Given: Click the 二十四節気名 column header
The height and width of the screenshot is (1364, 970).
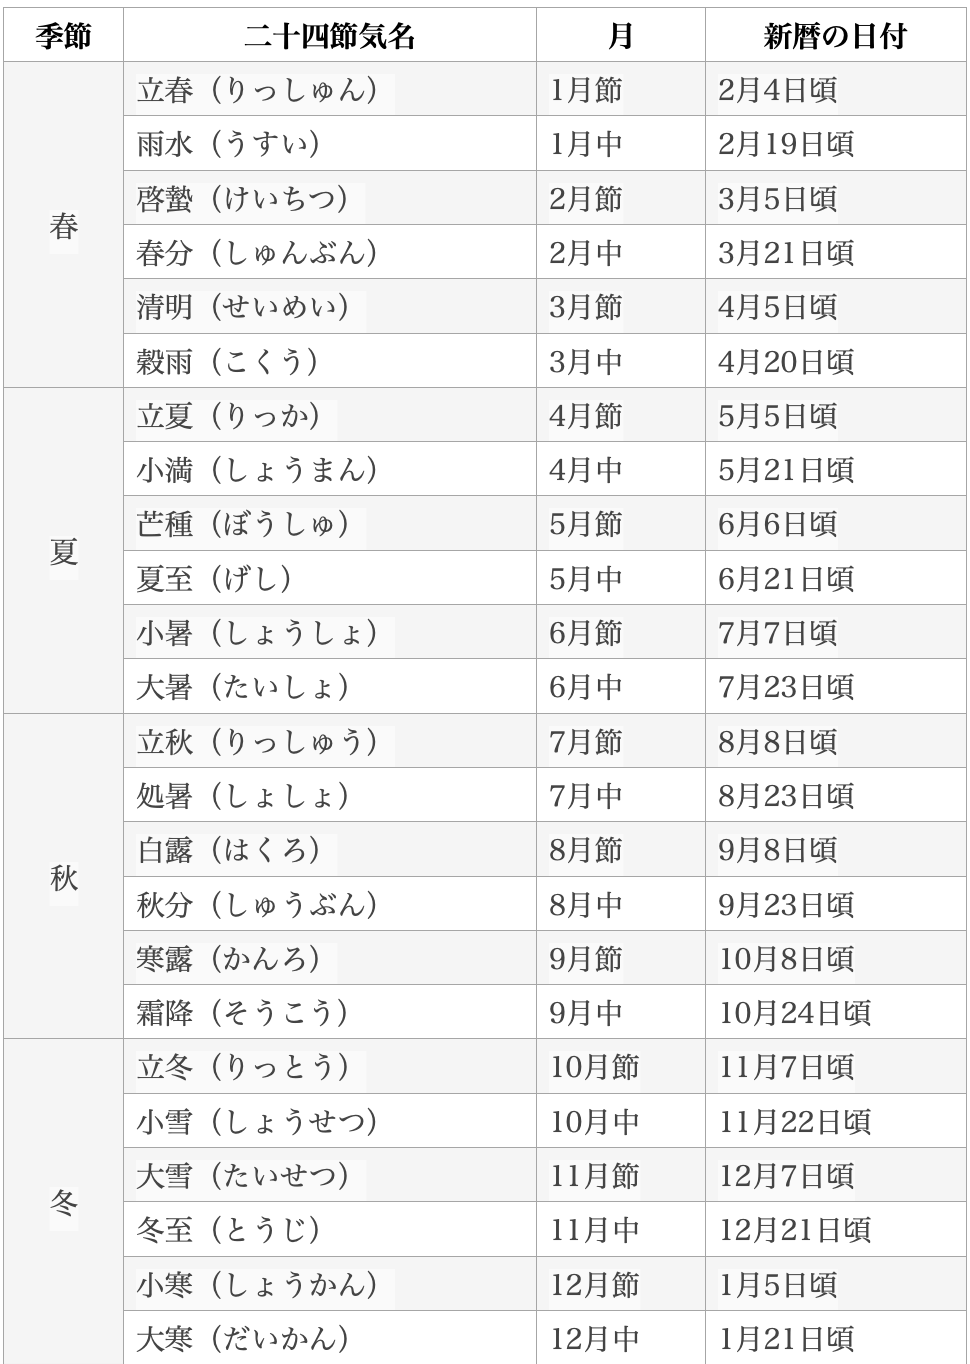Looking at the screenshot, I should (330, 36).
